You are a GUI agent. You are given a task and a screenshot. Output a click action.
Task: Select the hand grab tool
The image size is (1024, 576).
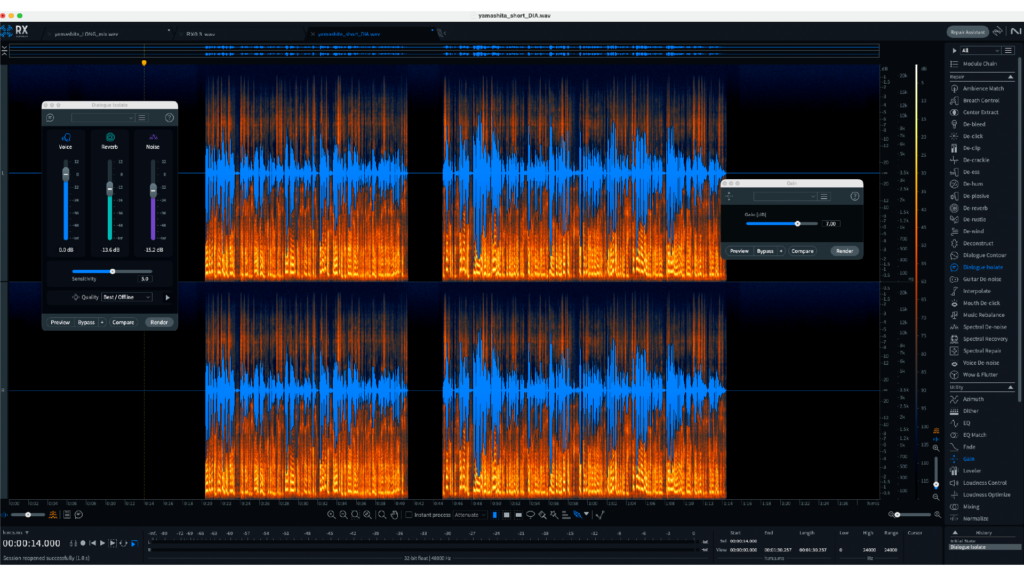tap(394, 514)
